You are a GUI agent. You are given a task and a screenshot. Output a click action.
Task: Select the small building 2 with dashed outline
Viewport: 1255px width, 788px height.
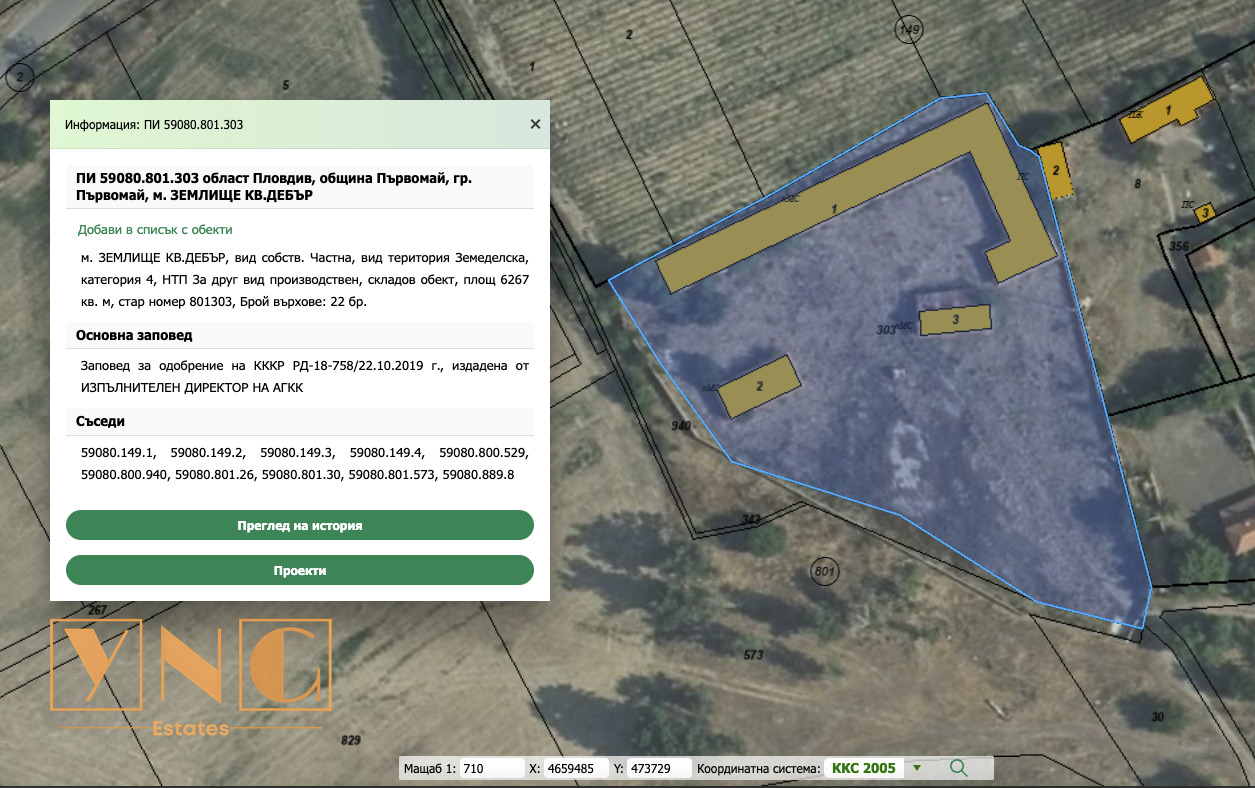[x=1054, y=171]
